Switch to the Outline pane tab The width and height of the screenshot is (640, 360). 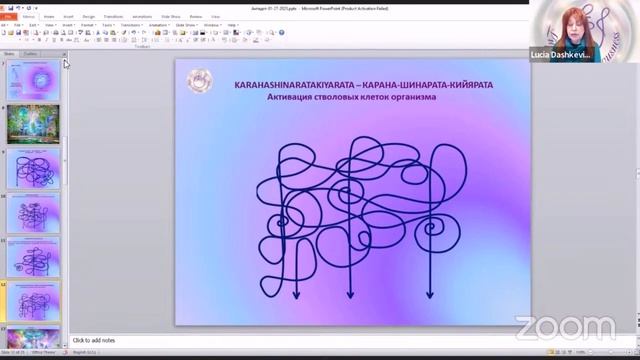coord(30,54)
